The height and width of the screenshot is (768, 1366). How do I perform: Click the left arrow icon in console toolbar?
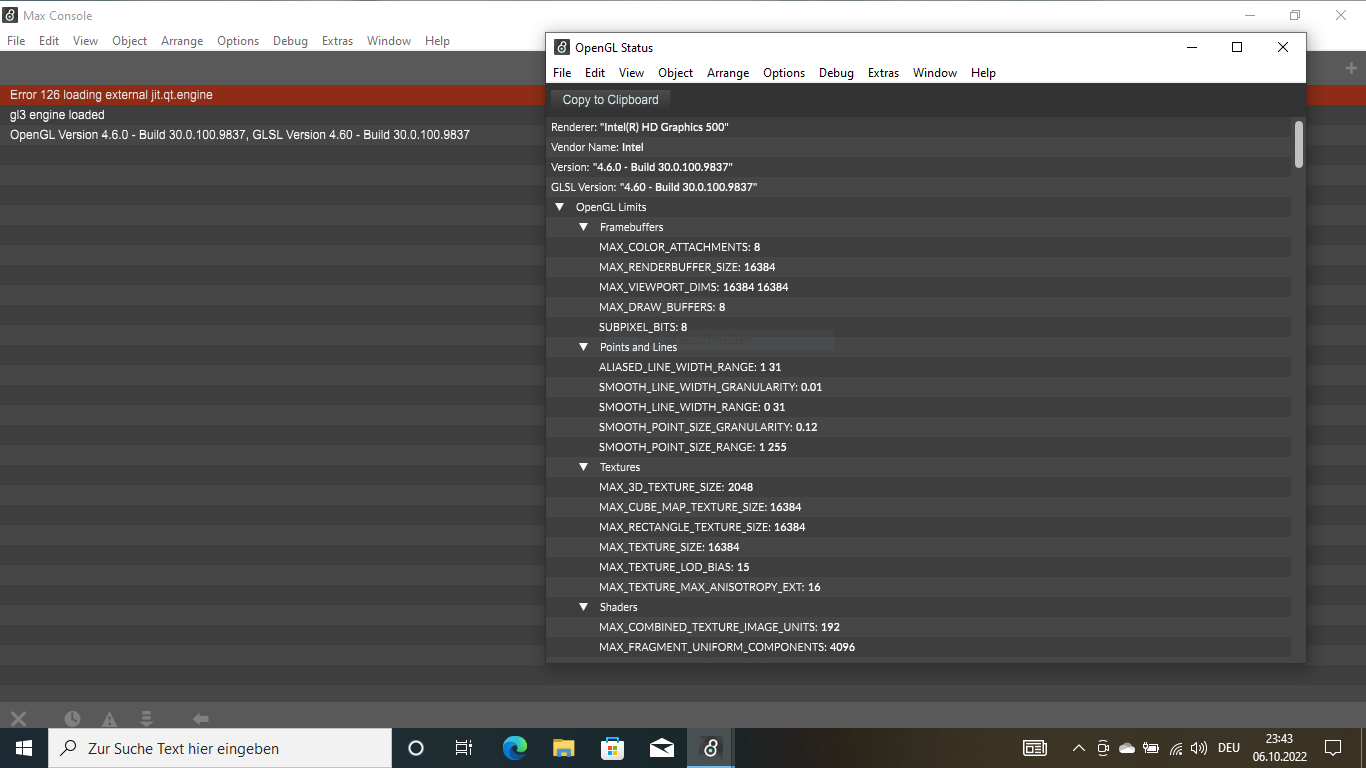click(x=200, y=718)
